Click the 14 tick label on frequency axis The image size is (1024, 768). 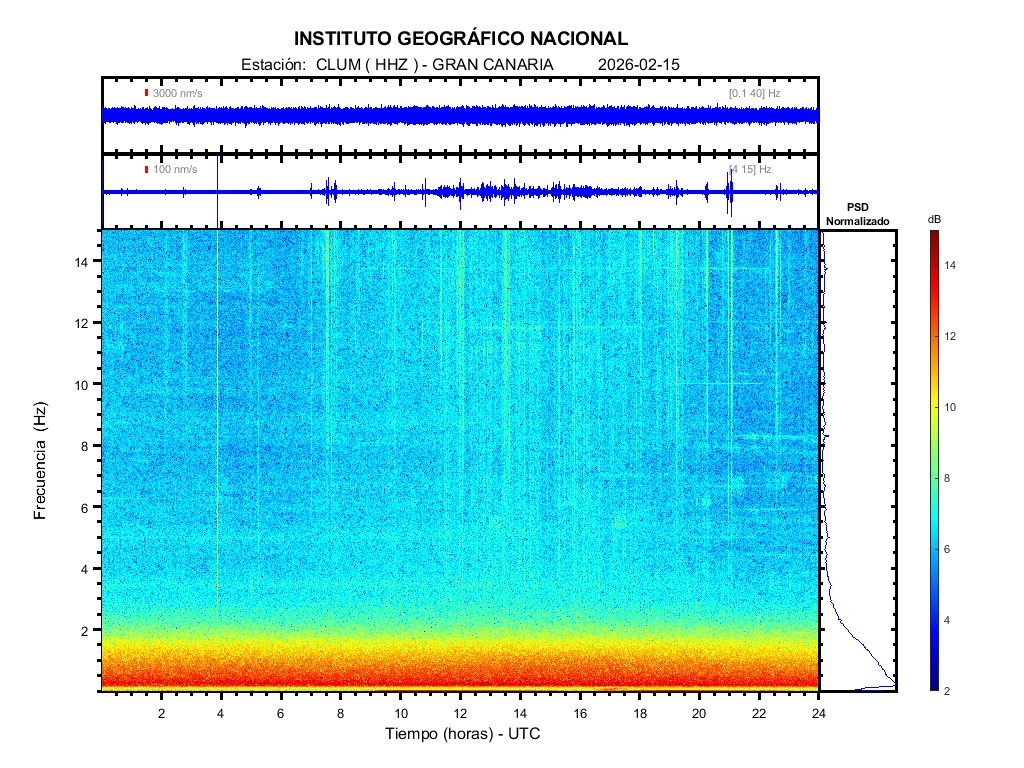coord(84,261)
